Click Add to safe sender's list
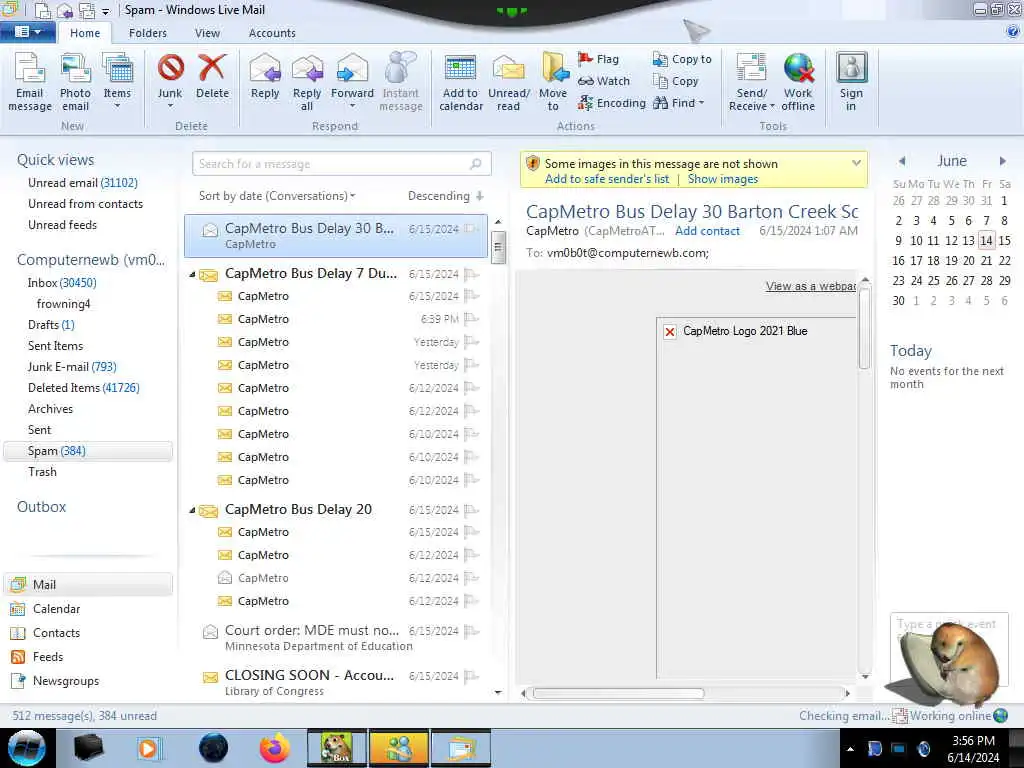 pos(607,179)
